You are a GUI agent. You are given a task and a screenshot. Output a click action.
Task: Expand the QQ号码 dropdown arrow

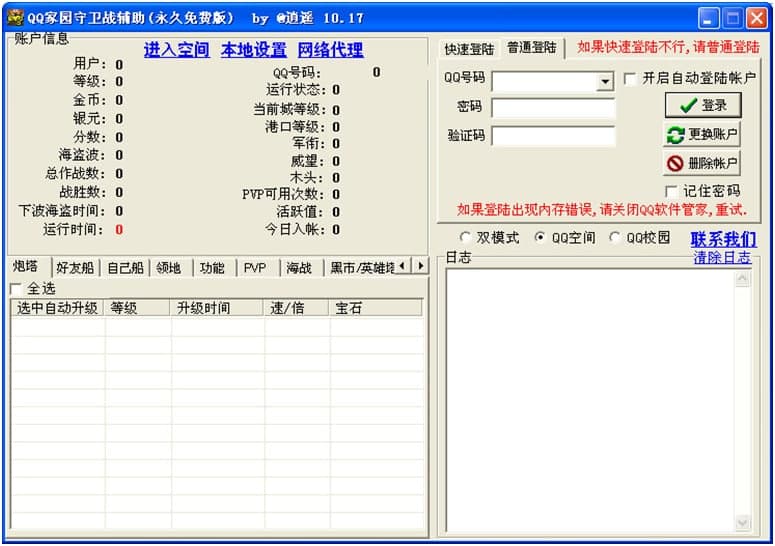pyautogui.click(x=604, y=81)
